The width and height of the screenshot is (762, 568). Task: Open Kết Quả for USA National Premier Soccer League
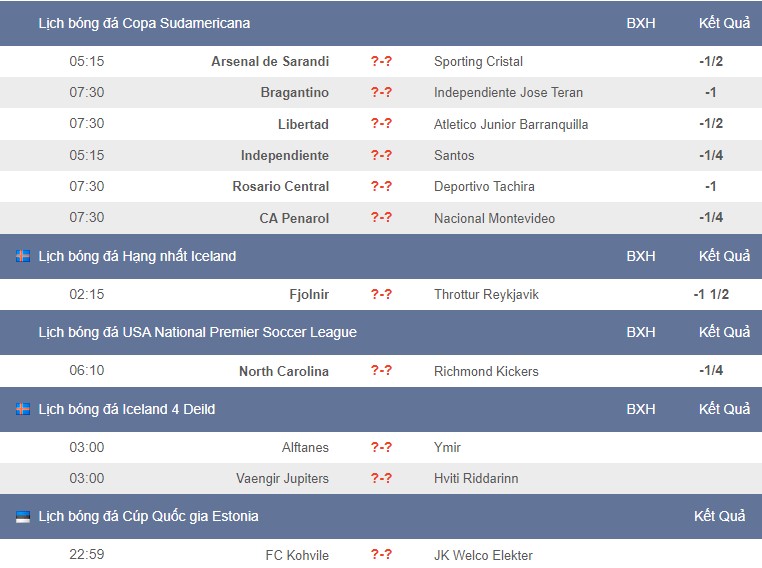[724, 332]
